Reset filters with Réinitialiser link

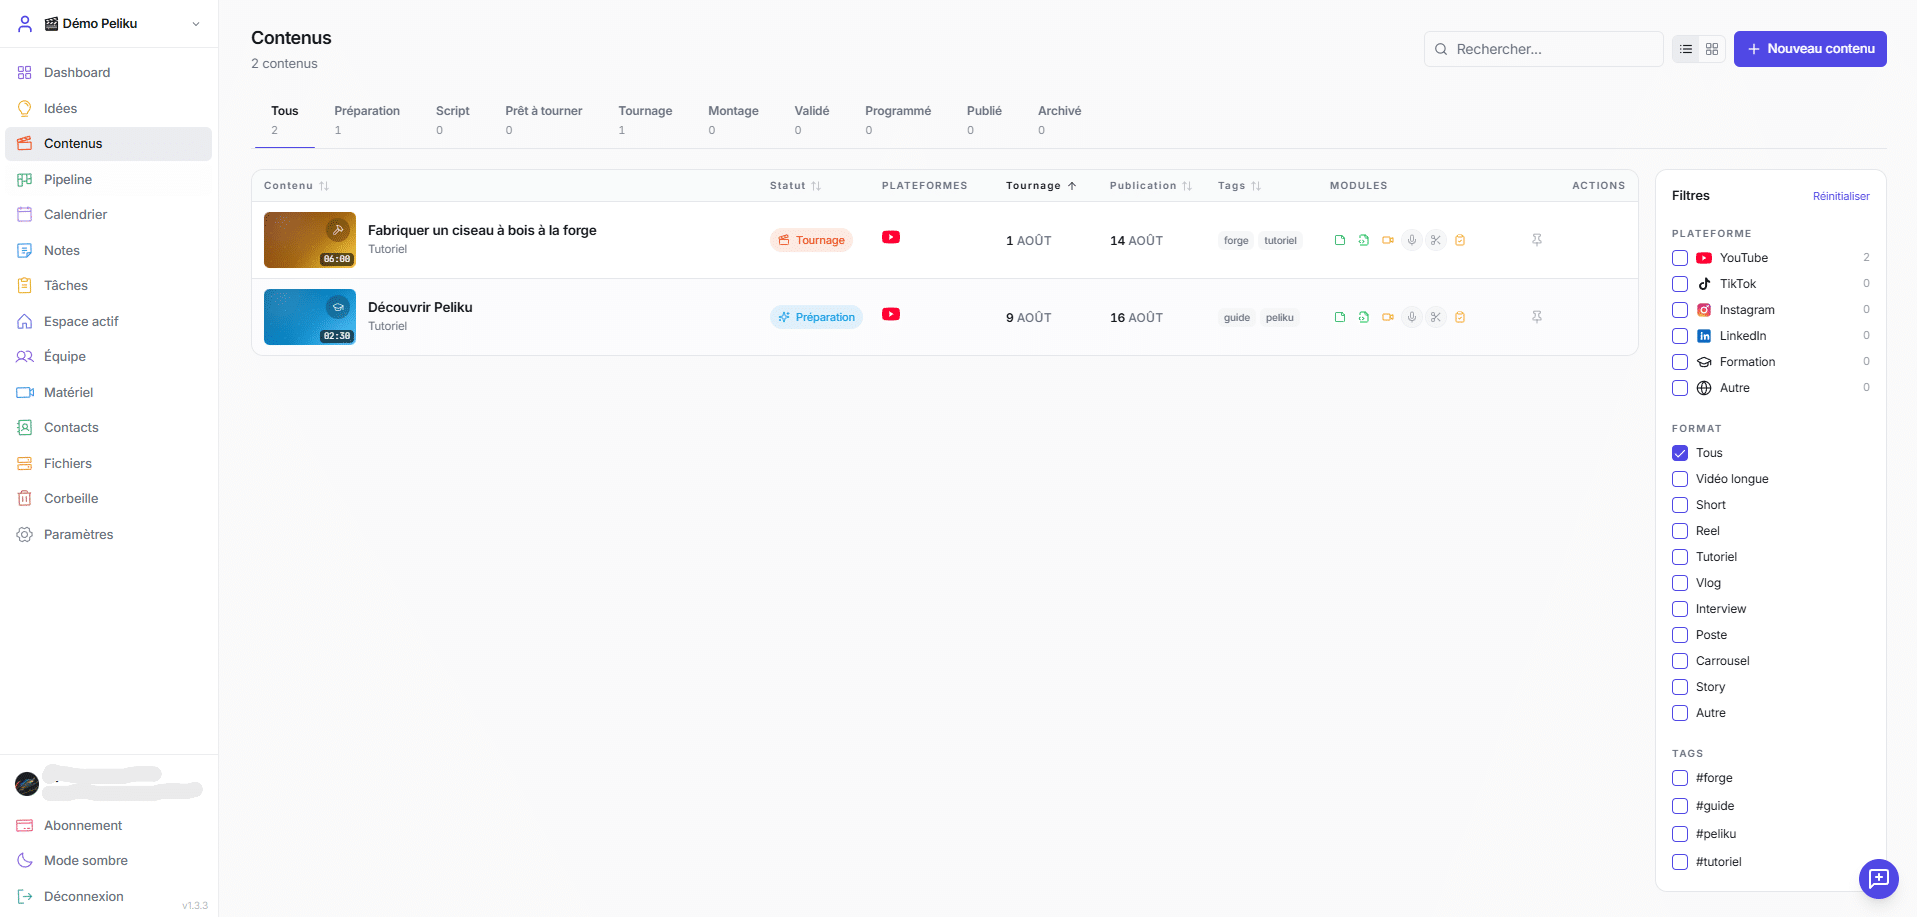click(x=1841, y=196)
